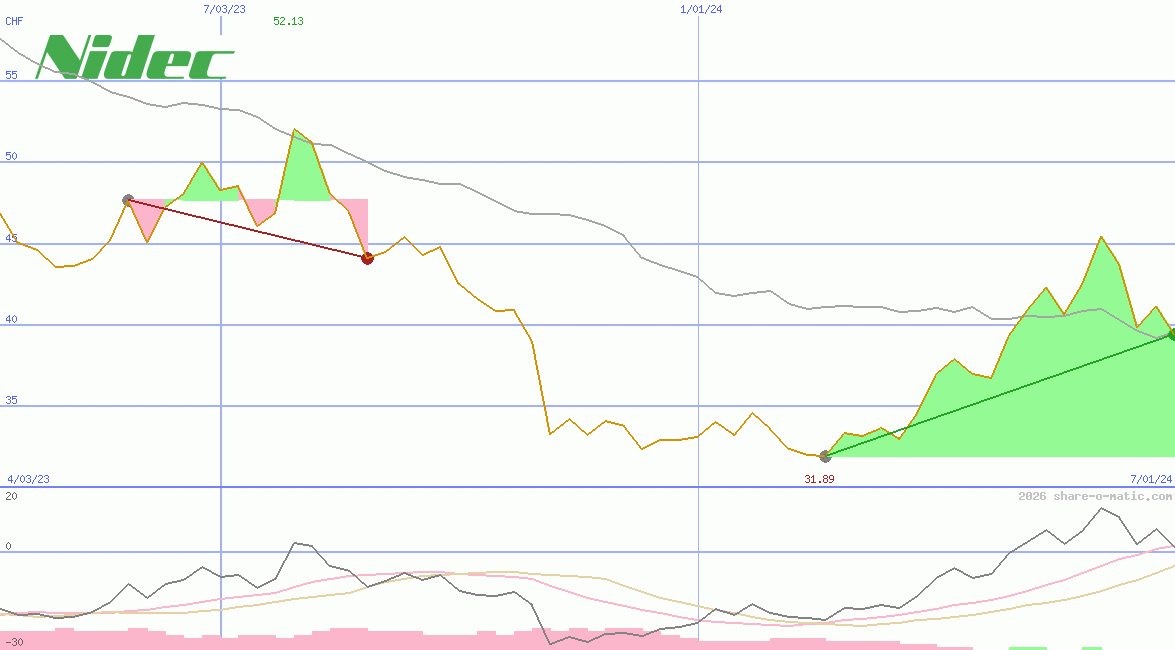The width and height of the screenshot is (1175, 650).
Task: Open the CHF currency selector
Action: tap(15, 21)
